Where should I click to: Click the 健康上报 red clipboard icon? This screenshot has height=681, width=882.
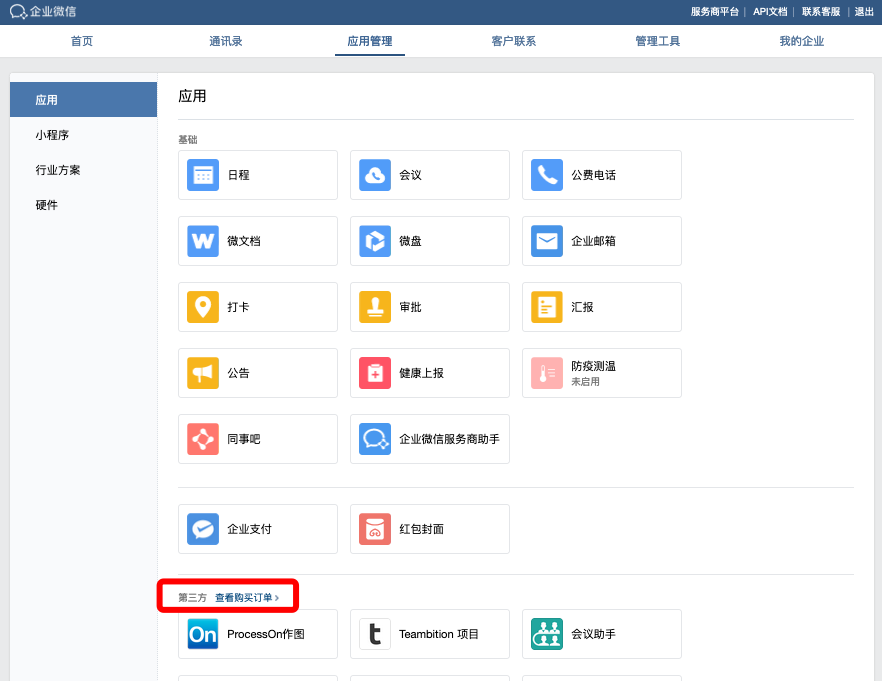click(x=375, y=373)
